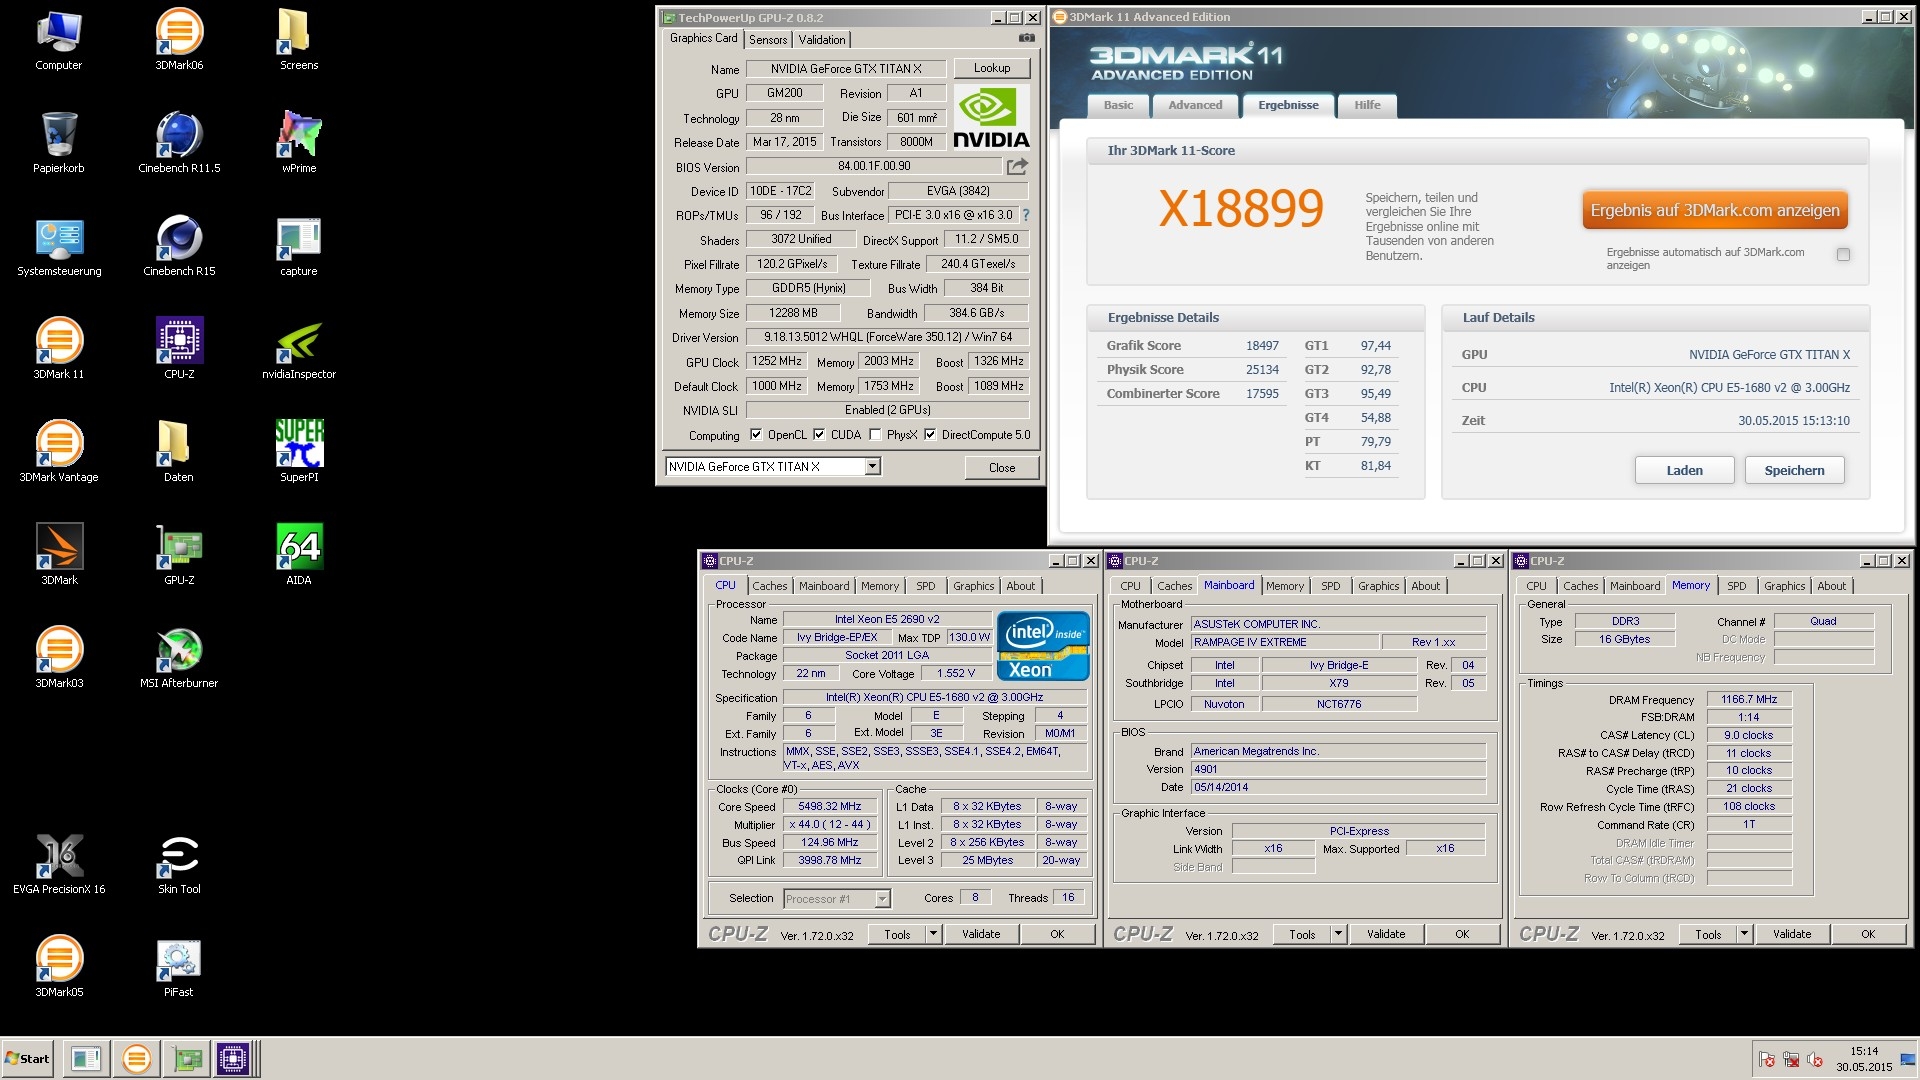Toggle the CUDA checkbox in GPU-Z
This screenshot has height=1080, width=1920.
819,435
